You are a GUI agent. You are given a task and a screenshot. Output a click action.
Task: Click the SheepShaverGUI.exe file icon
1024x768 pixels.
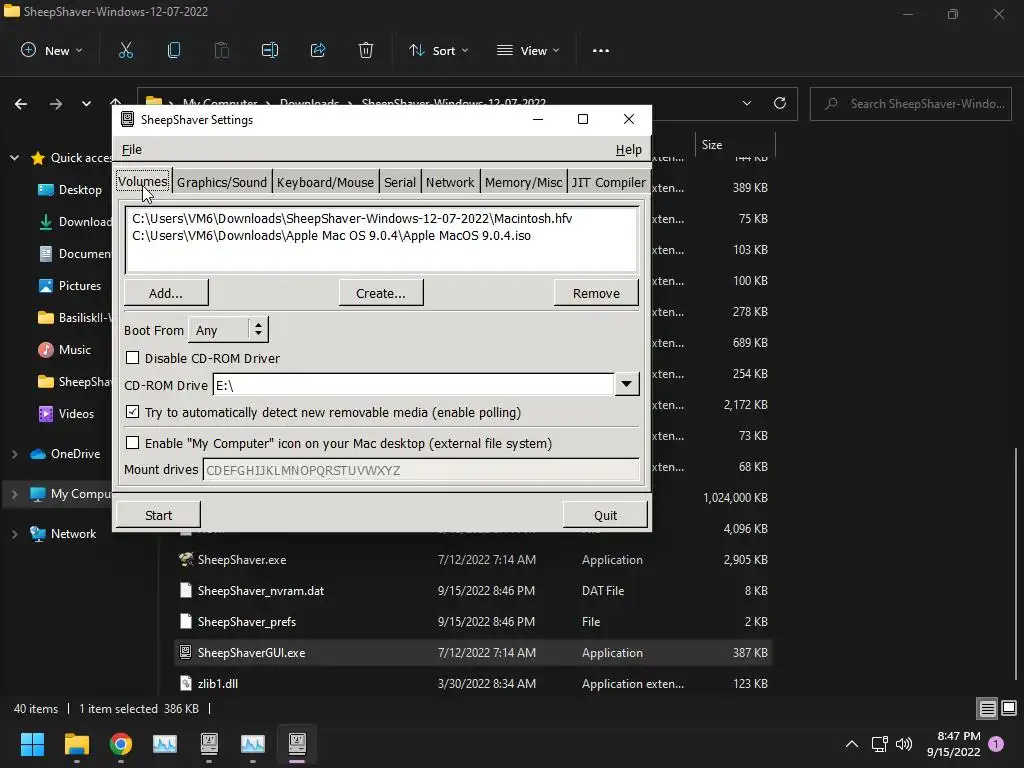[186, 652]
